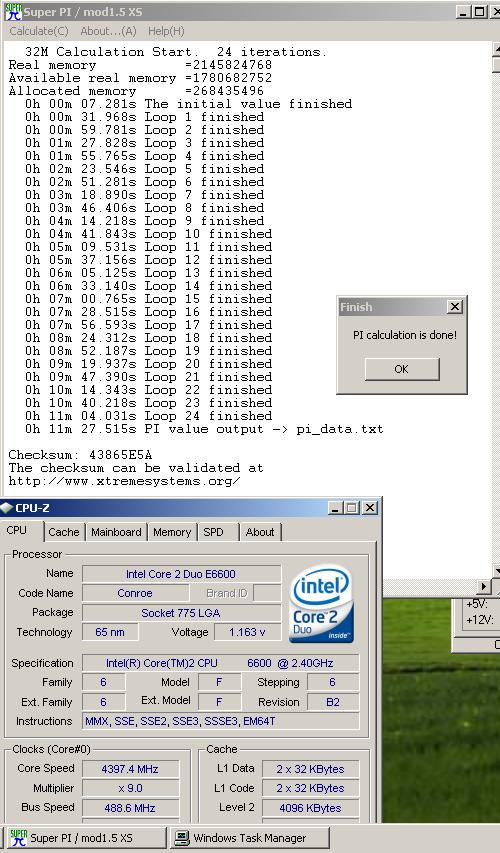Click the Multiplier value x 9.0

coord(130,788)
